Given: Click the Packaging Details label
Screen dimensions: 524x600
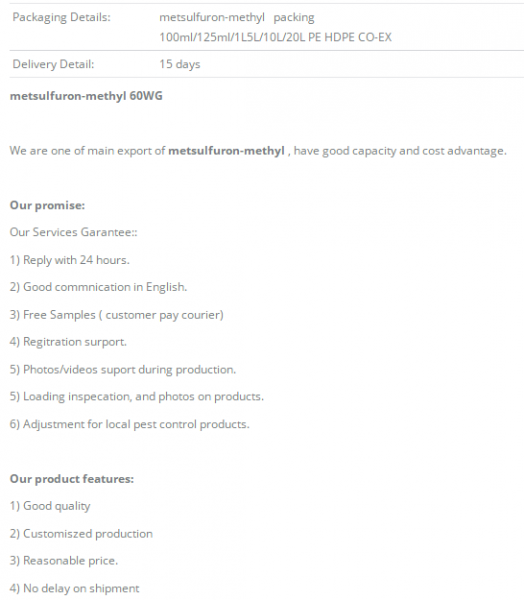Looking at the screenshot, I should (61, 17).
